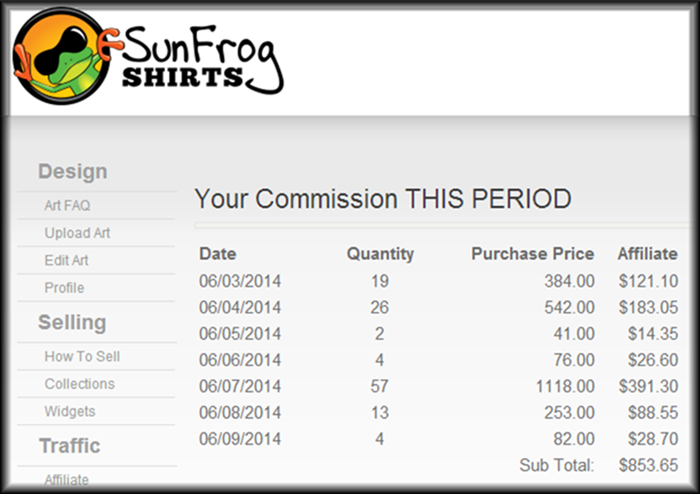Go to Upload Art page
This screenshot has width=700, height=494.
pos(77,233)
